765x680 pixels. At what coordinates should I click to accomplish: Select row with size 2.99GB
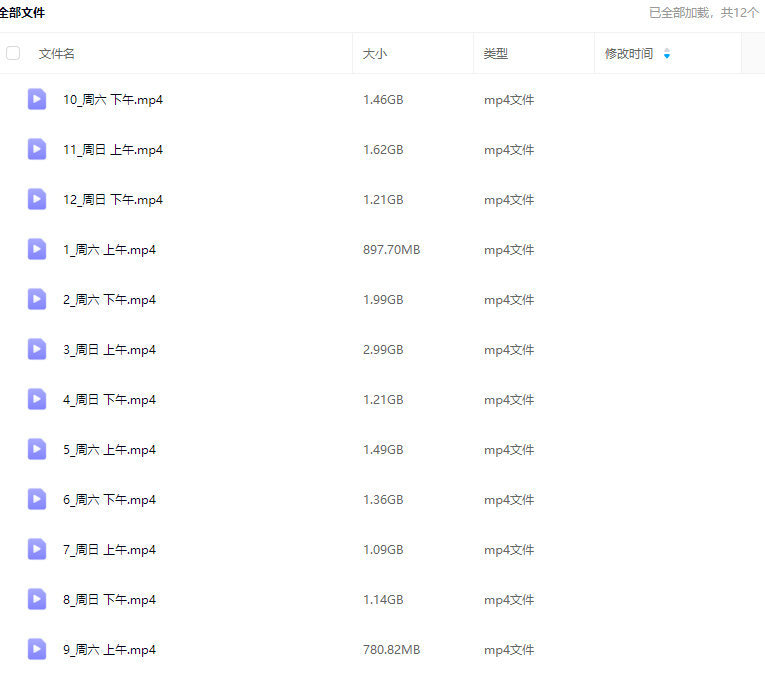pyautogui.click(x=383, y=350)
